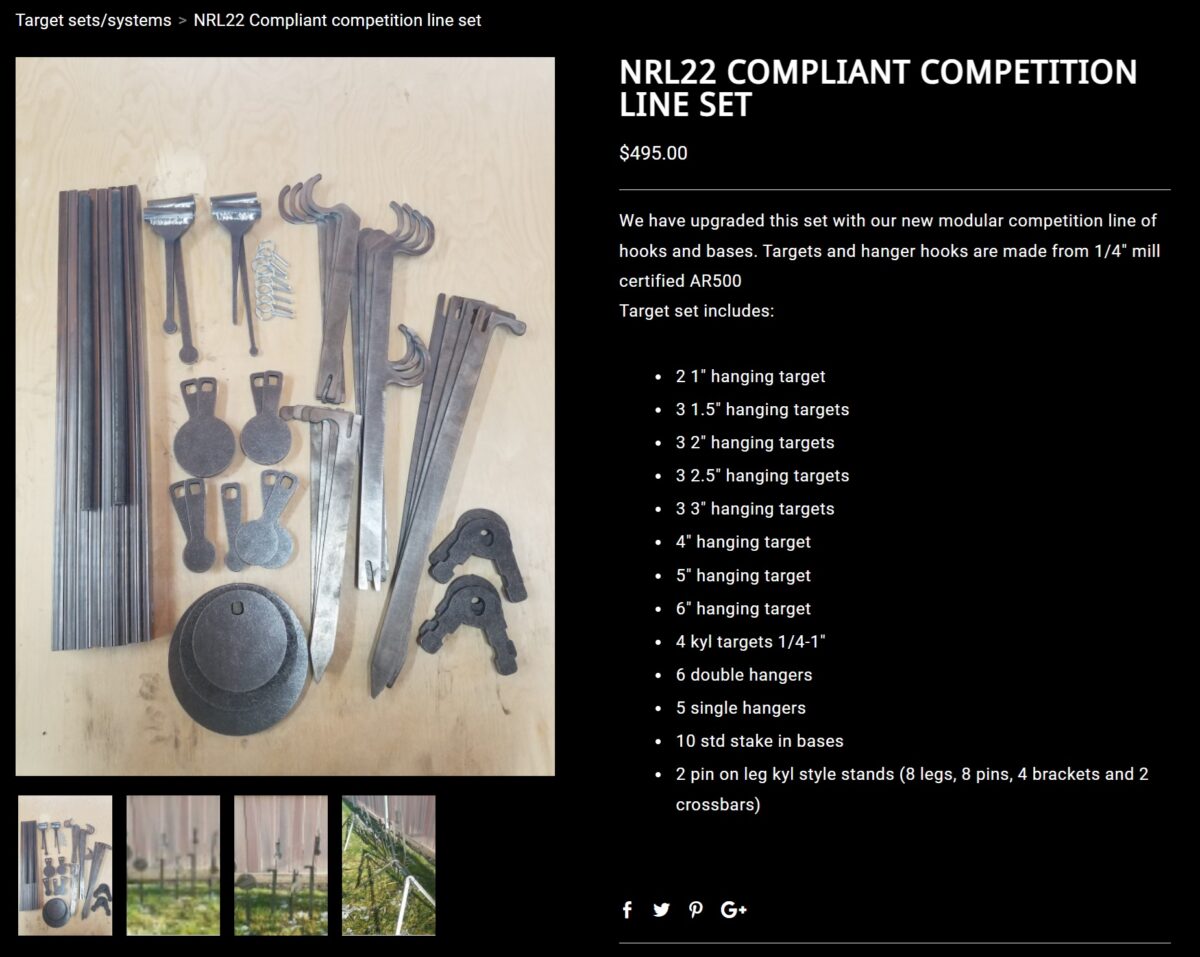Click the description paragraph about AR500 steel
Screen dimensions: 1200x957
click(890, 251)
